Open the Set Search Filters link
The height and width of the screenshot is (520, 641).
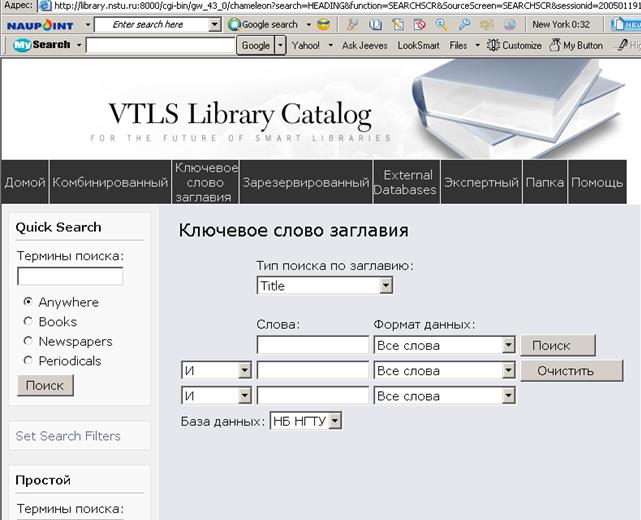tap(68, 436)
